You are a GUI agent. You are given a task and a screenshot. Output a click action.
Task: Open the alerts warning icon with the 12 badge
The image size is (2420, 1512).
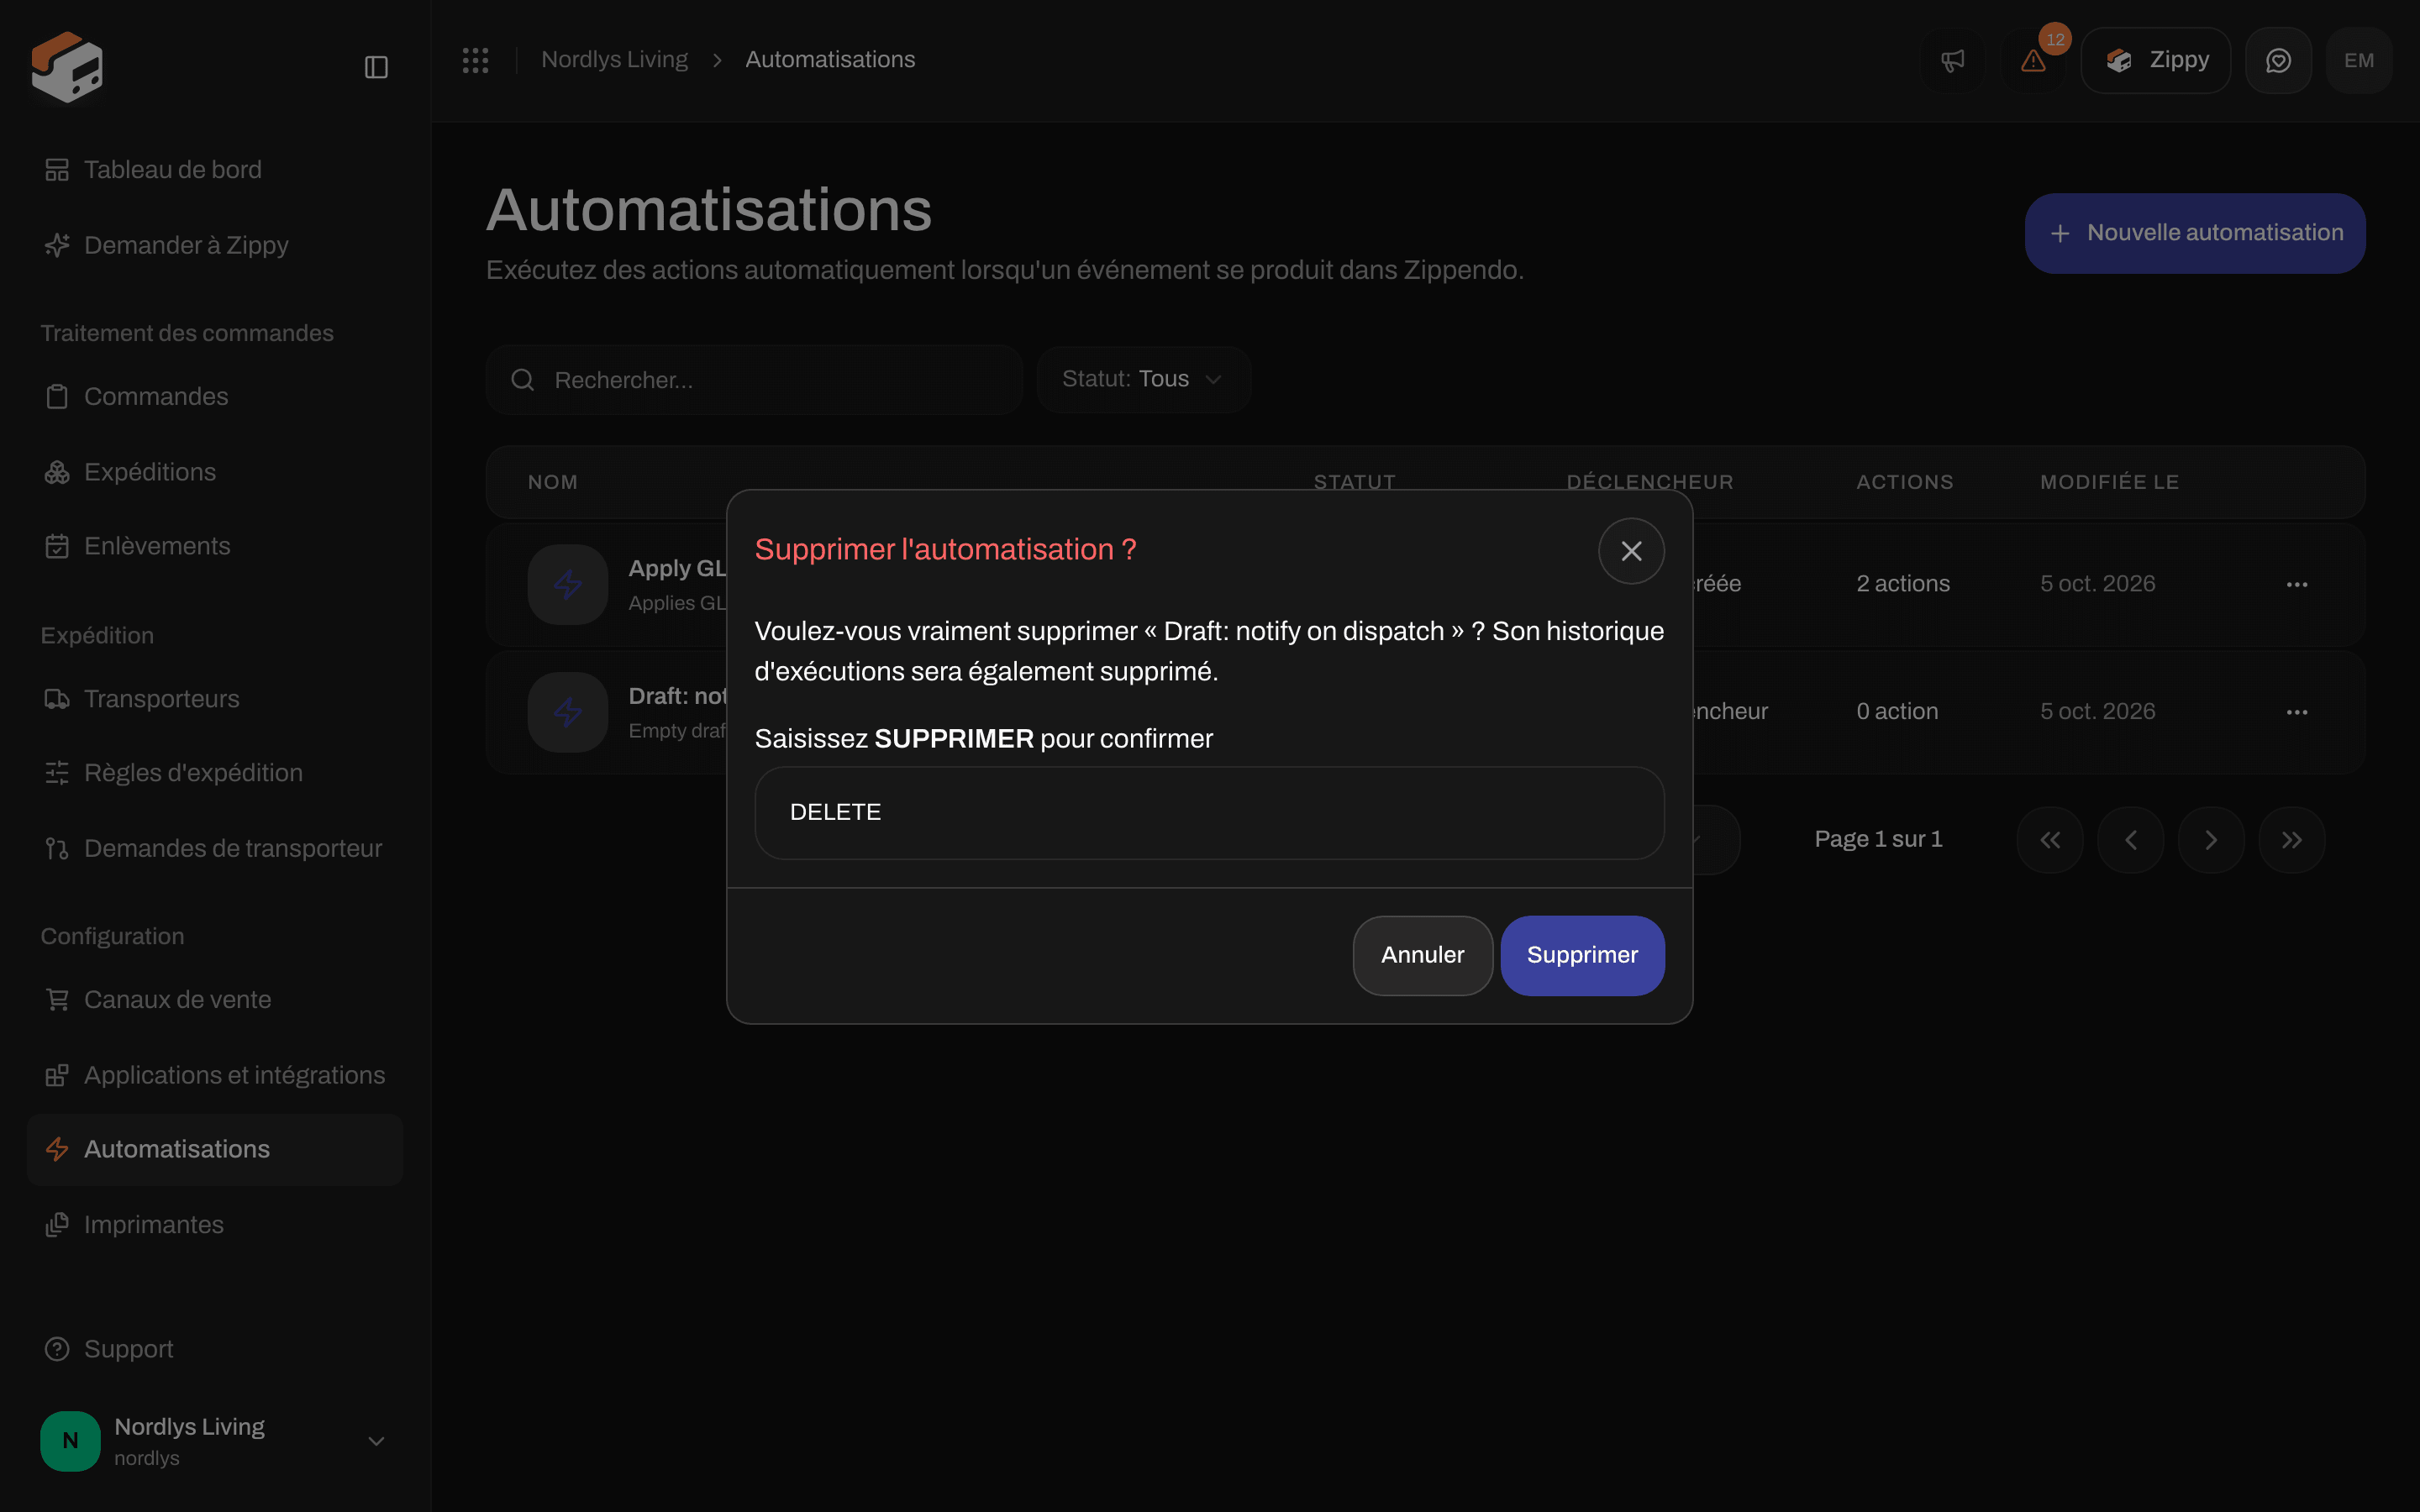click(2033, 60)
